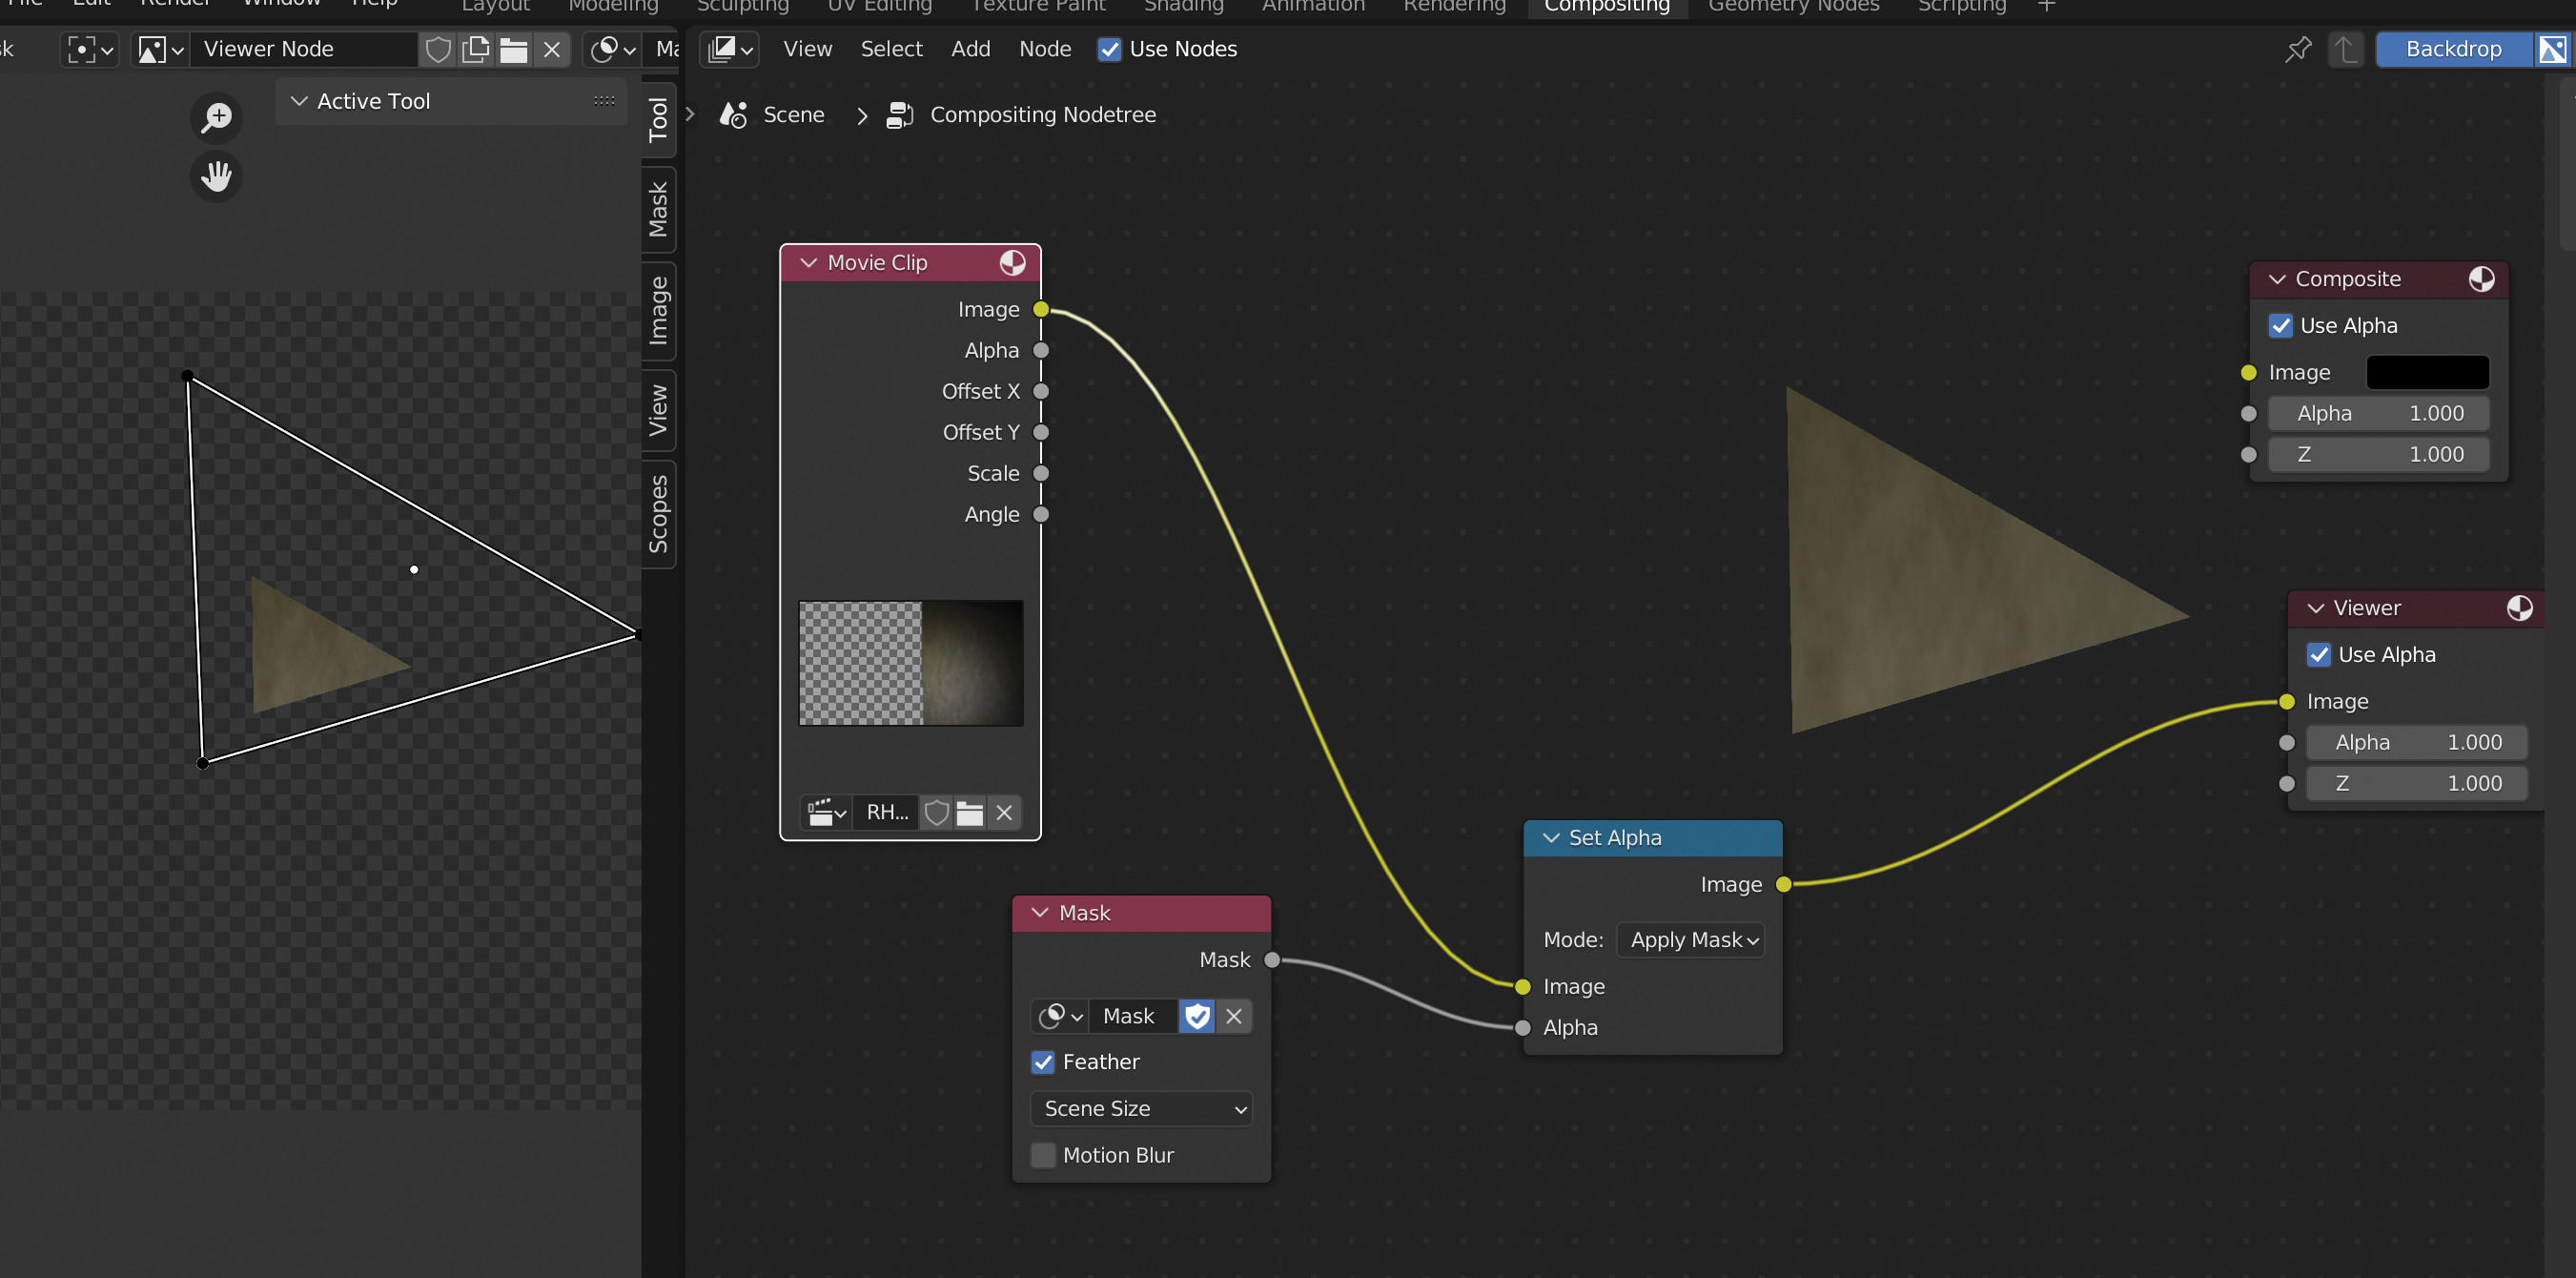The image size is (2576, 1278).
Task: Switch to the Scopes sidebar tab
Action: 658,514
